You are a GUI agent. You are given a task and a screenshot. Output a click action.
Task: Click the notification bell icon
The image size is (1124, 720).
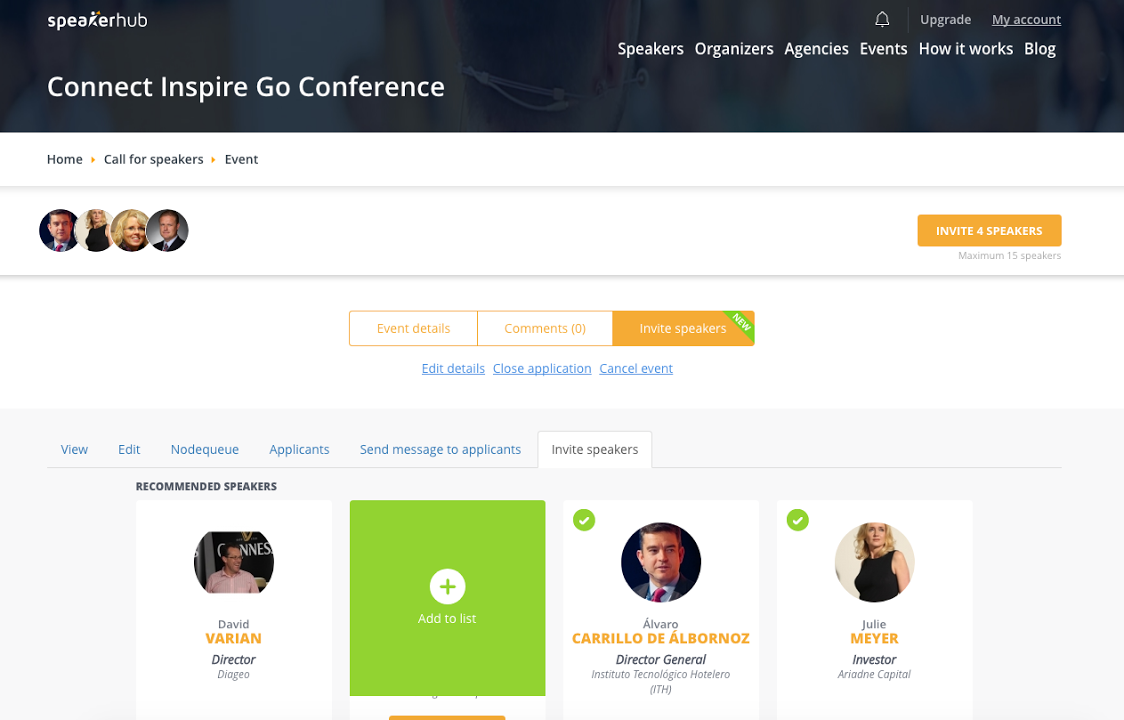click(882, 20)
